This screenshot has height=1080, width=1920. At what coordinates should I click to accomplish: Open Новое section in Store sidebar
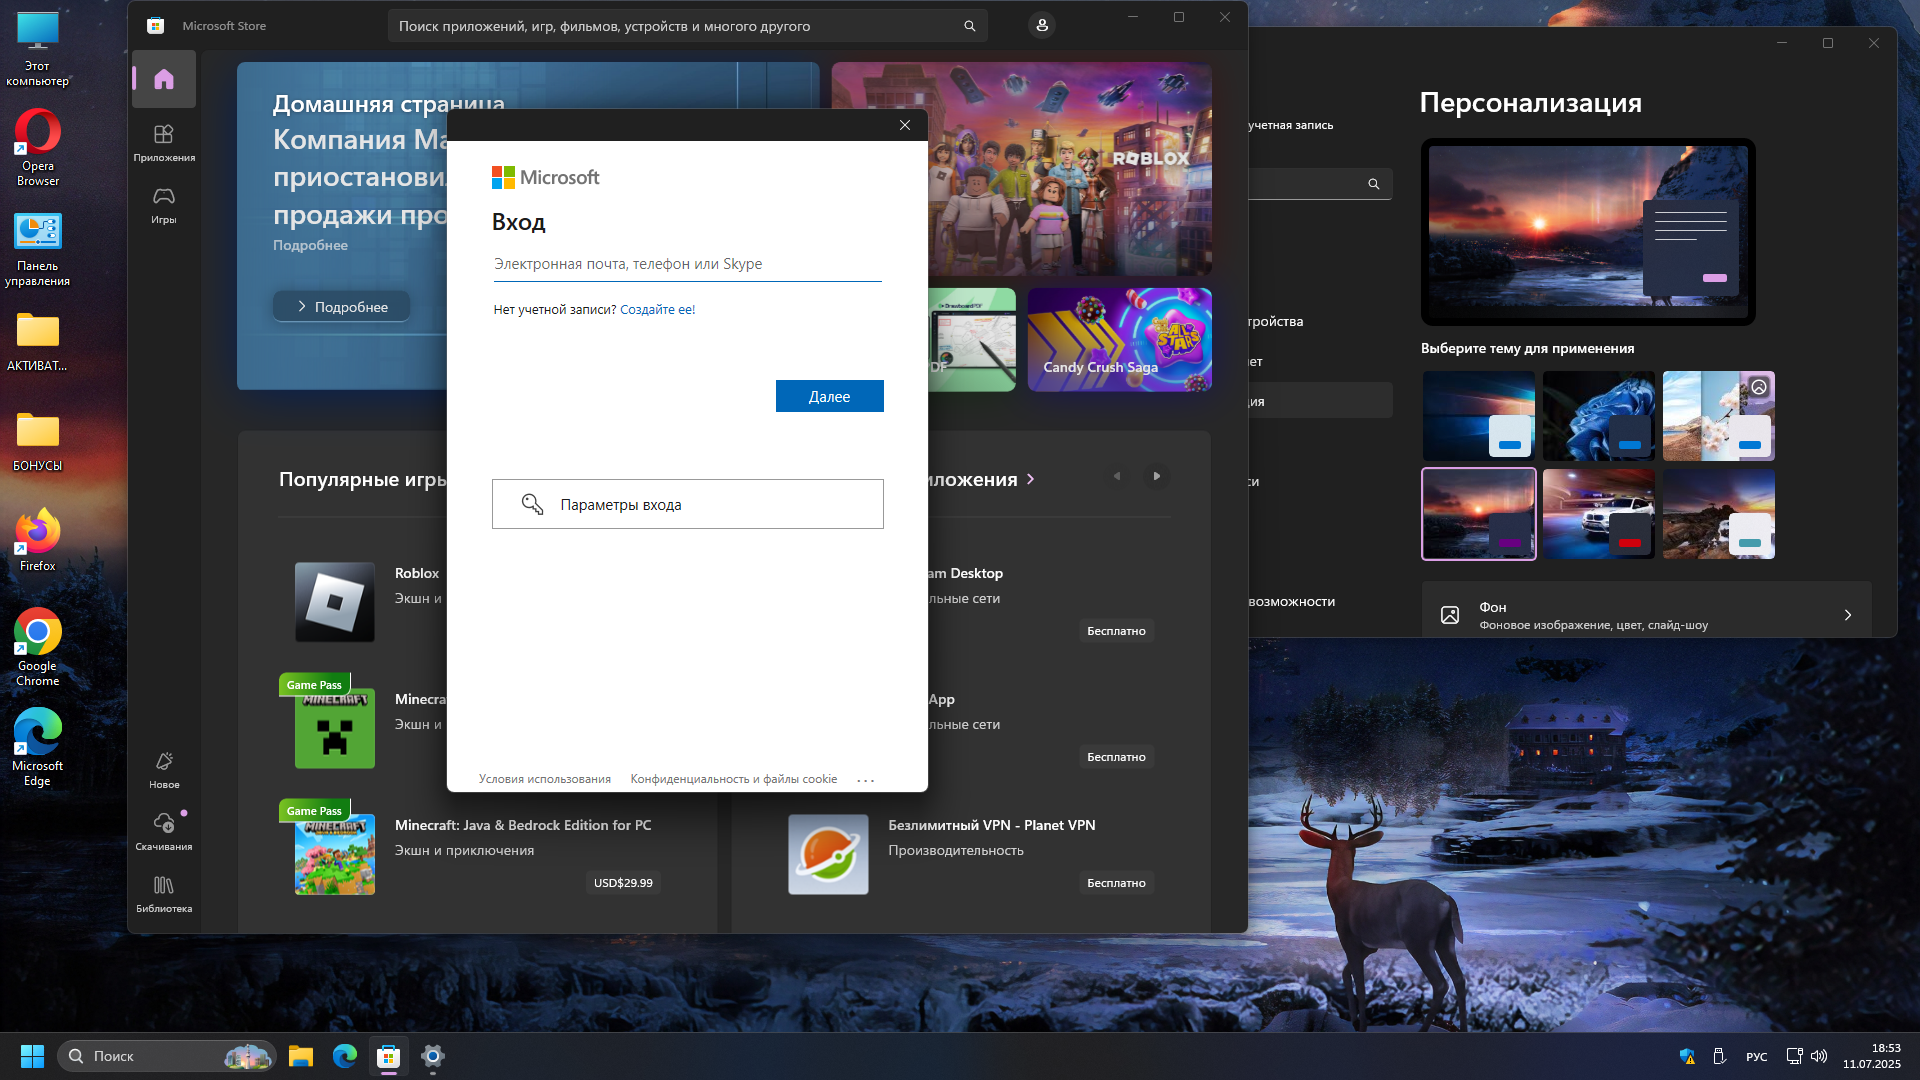click(x=164, y=770)
